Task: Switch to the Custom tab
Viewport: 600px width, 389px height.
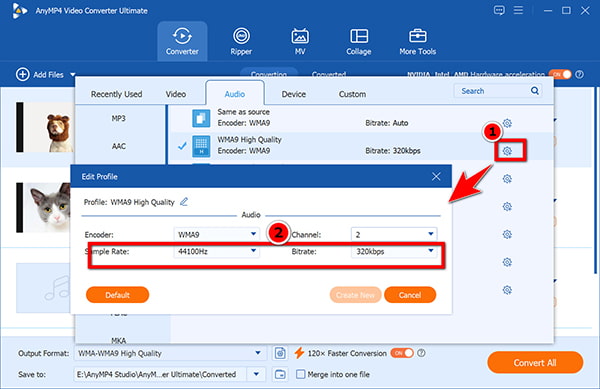Action: (352, 94)
